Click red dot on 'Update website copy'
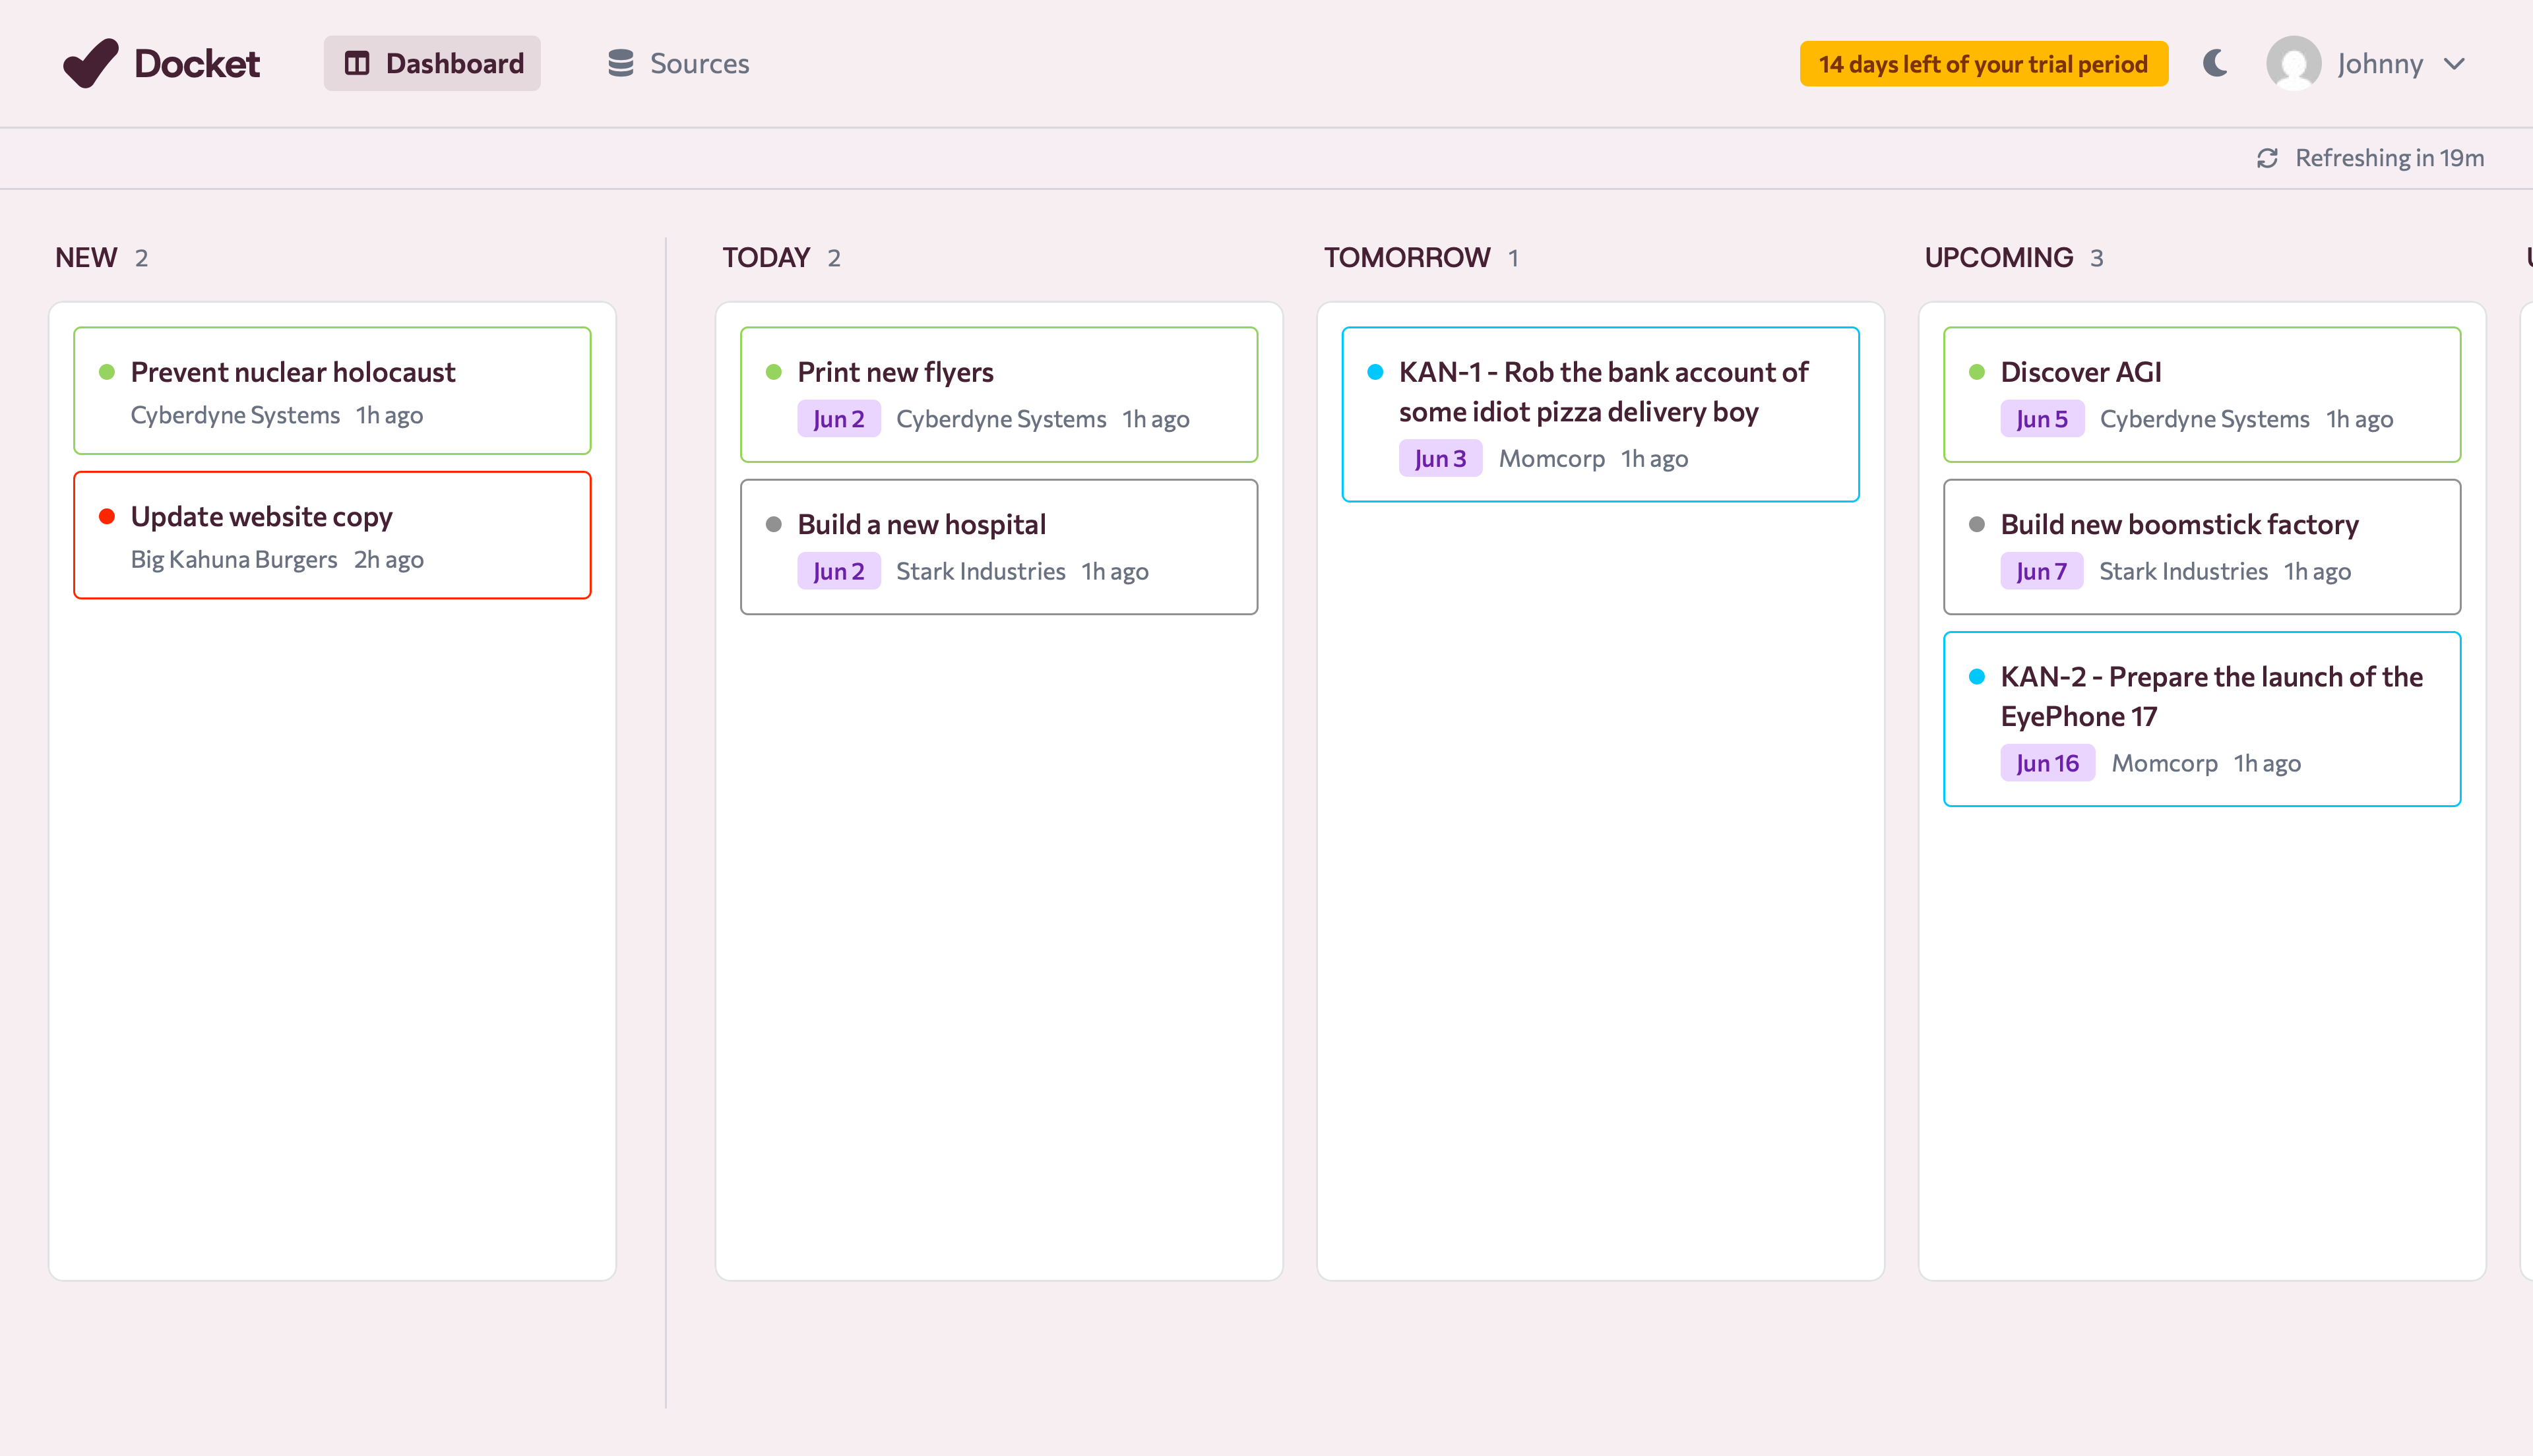 click(x=107, y=516)
